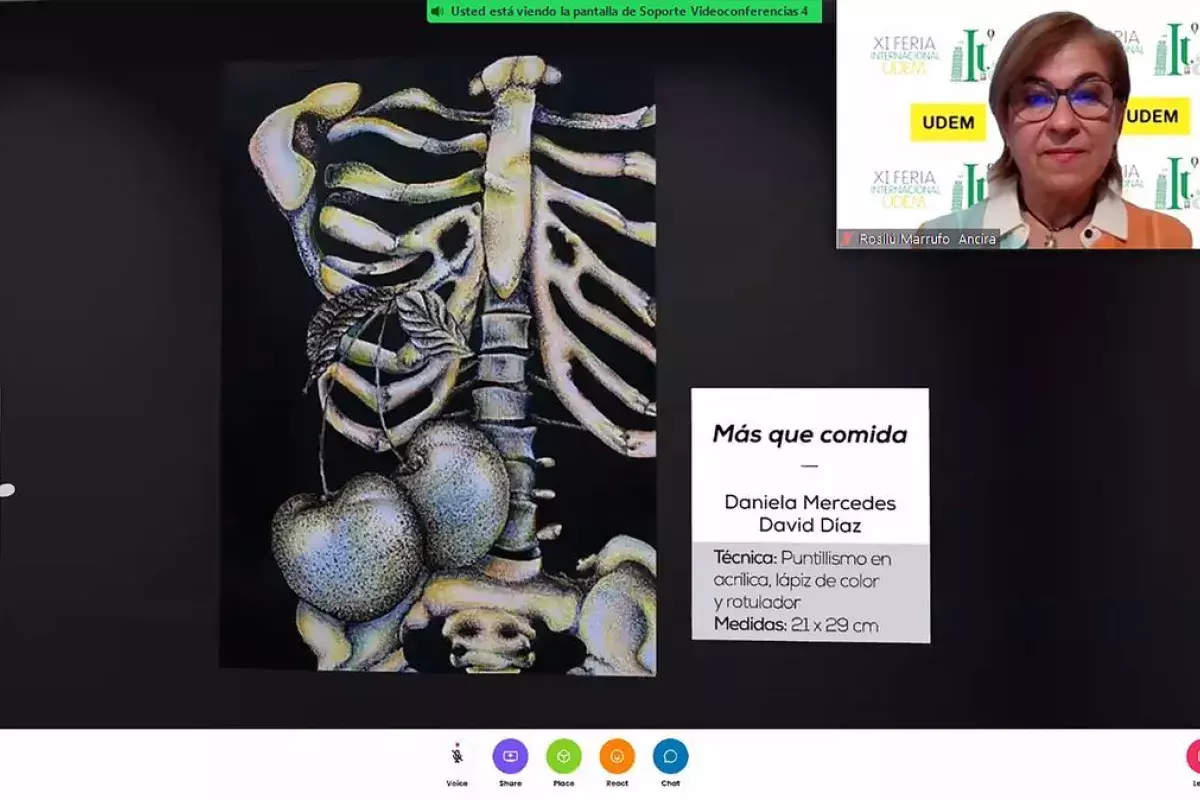
Task: Click the speaker icon in green banner
Action: 437,11
